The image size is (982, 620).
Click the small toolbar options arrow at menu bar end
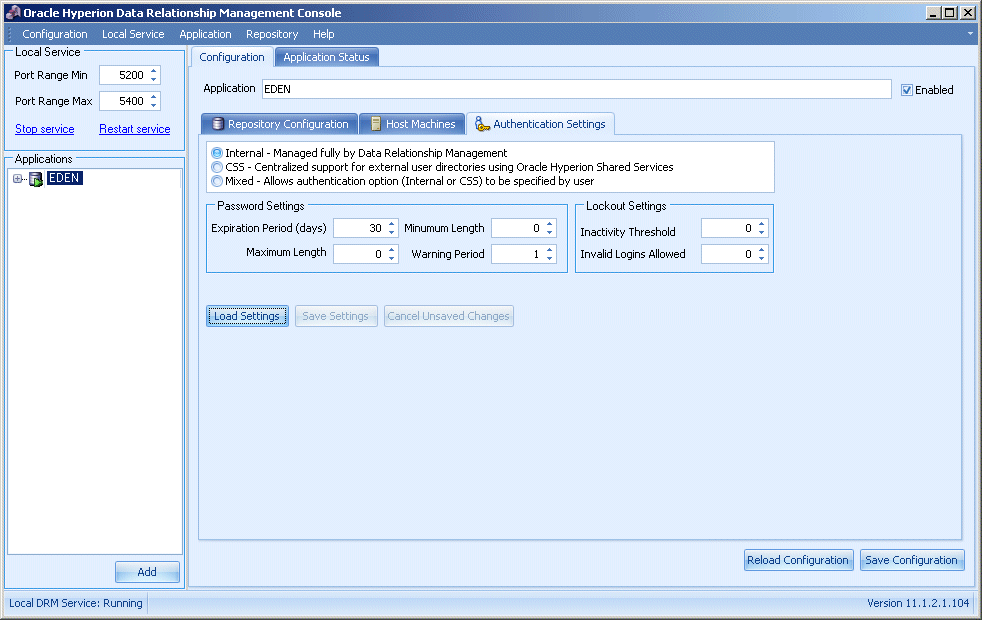click(x=971, y=33)
